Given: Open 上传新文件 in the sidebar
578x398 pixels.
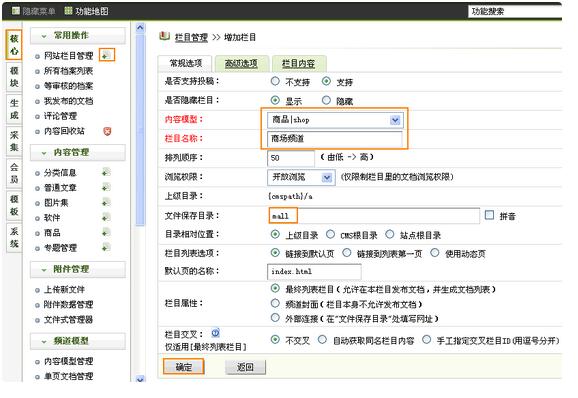Looking at the screenshot, I should (x=65, y=289).
